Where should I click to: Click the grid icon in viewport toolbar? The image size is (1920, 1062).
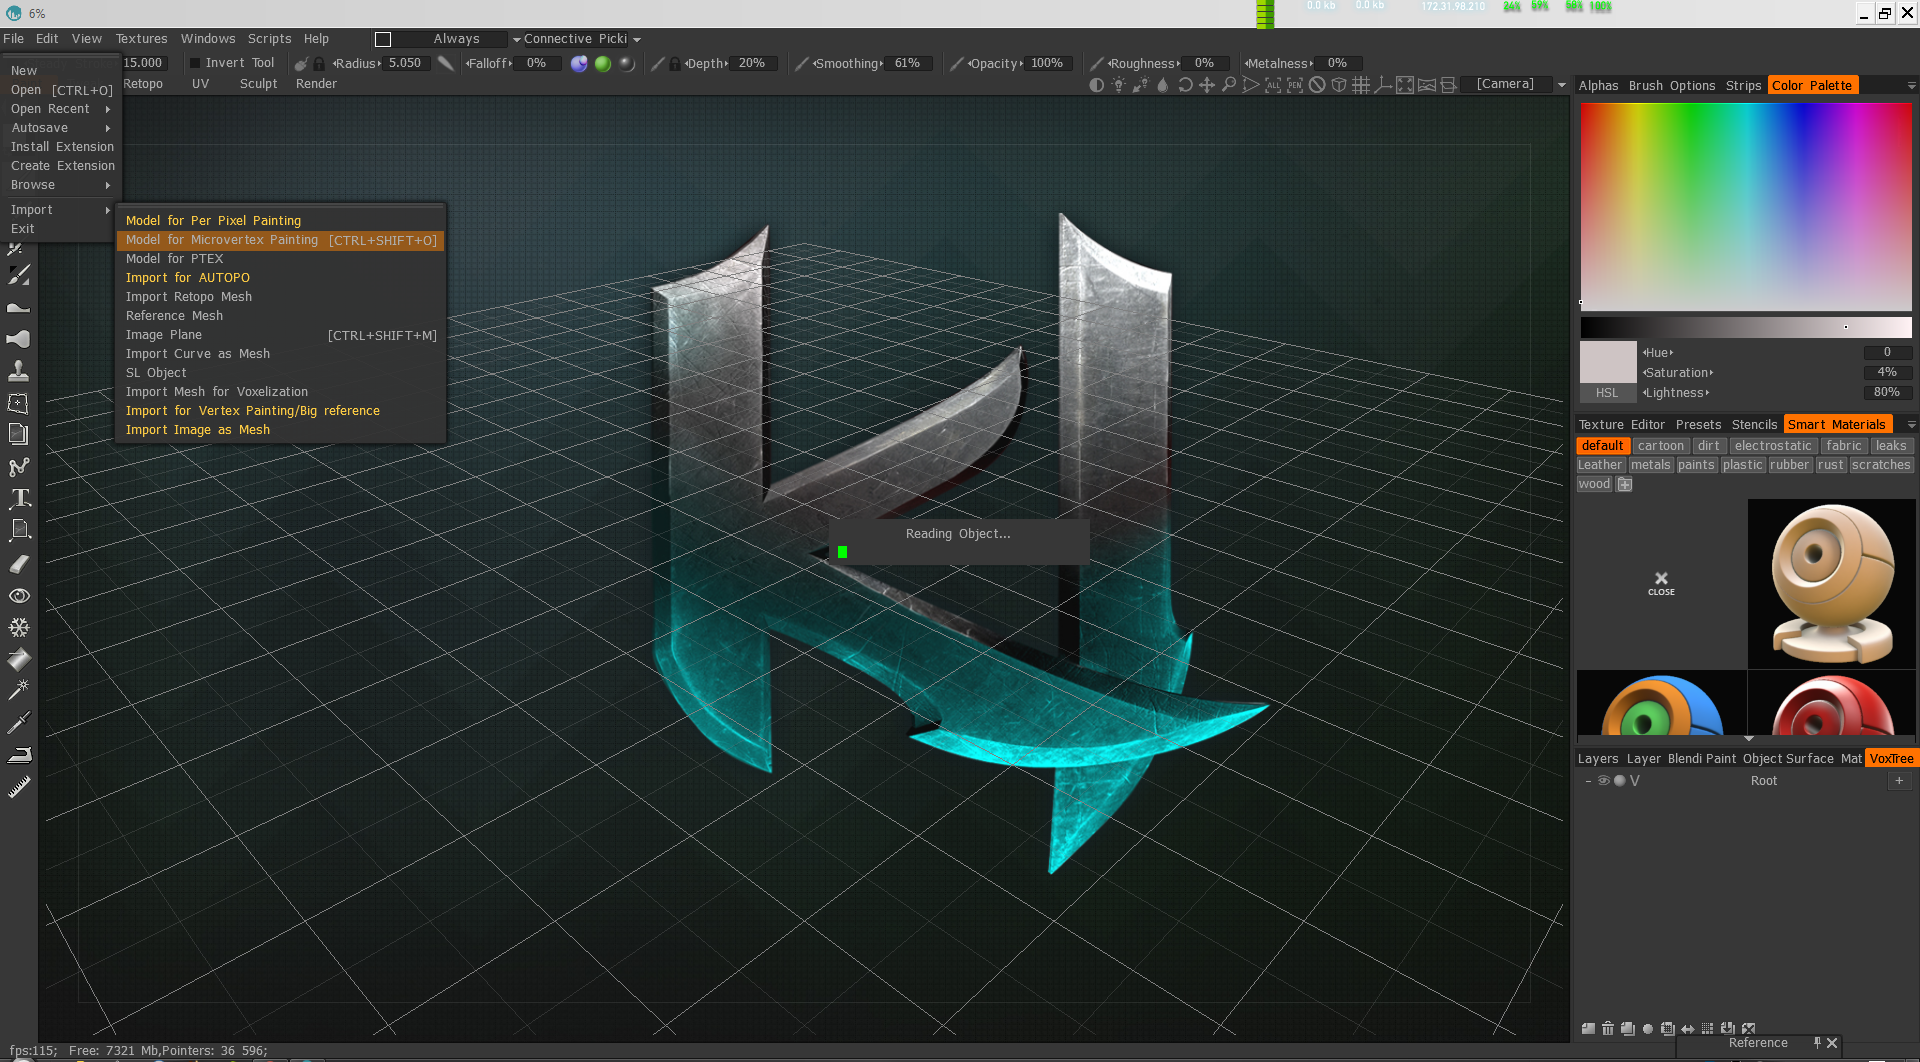pos(1360,85)
